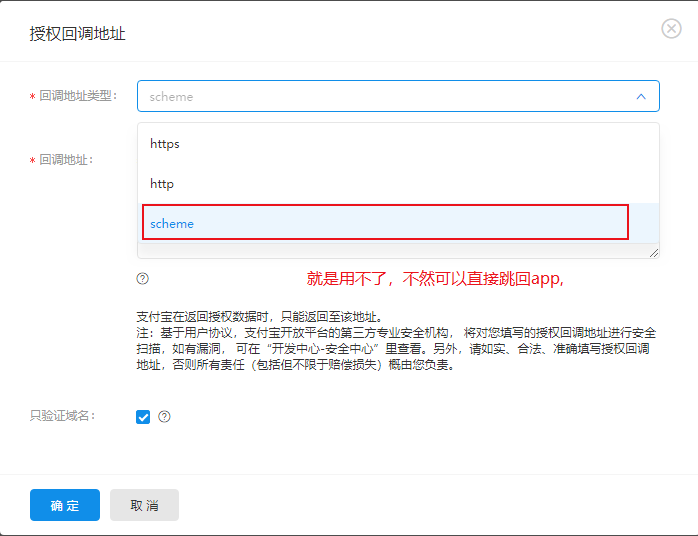Toggle the 只验证域名 checkbox
The image size is (698, 536).
(143, 417)
